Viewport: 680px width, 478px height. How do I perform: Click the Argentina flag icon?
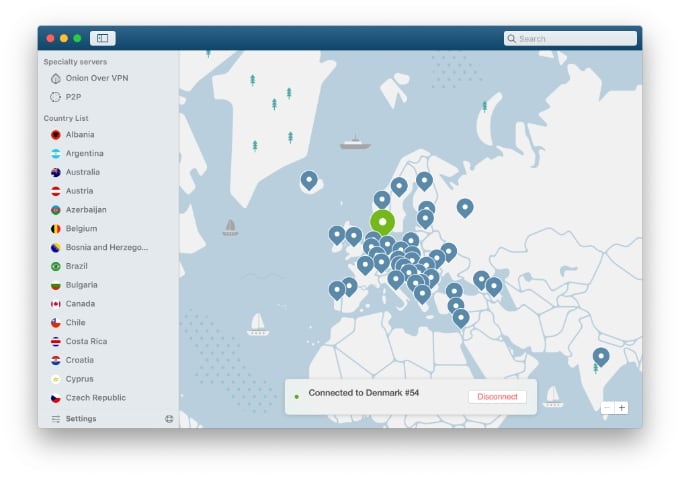pos(56,154)
